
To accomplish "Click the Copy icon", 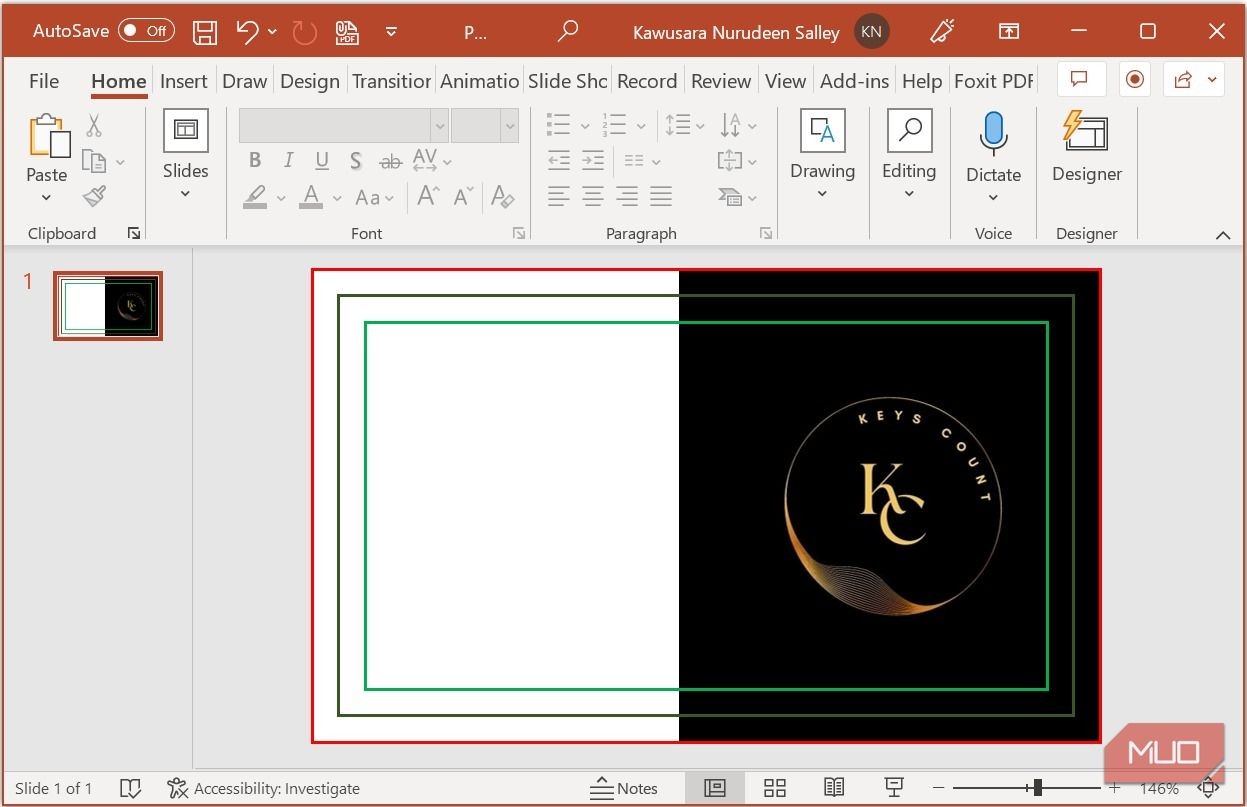I will coord(94,161).
